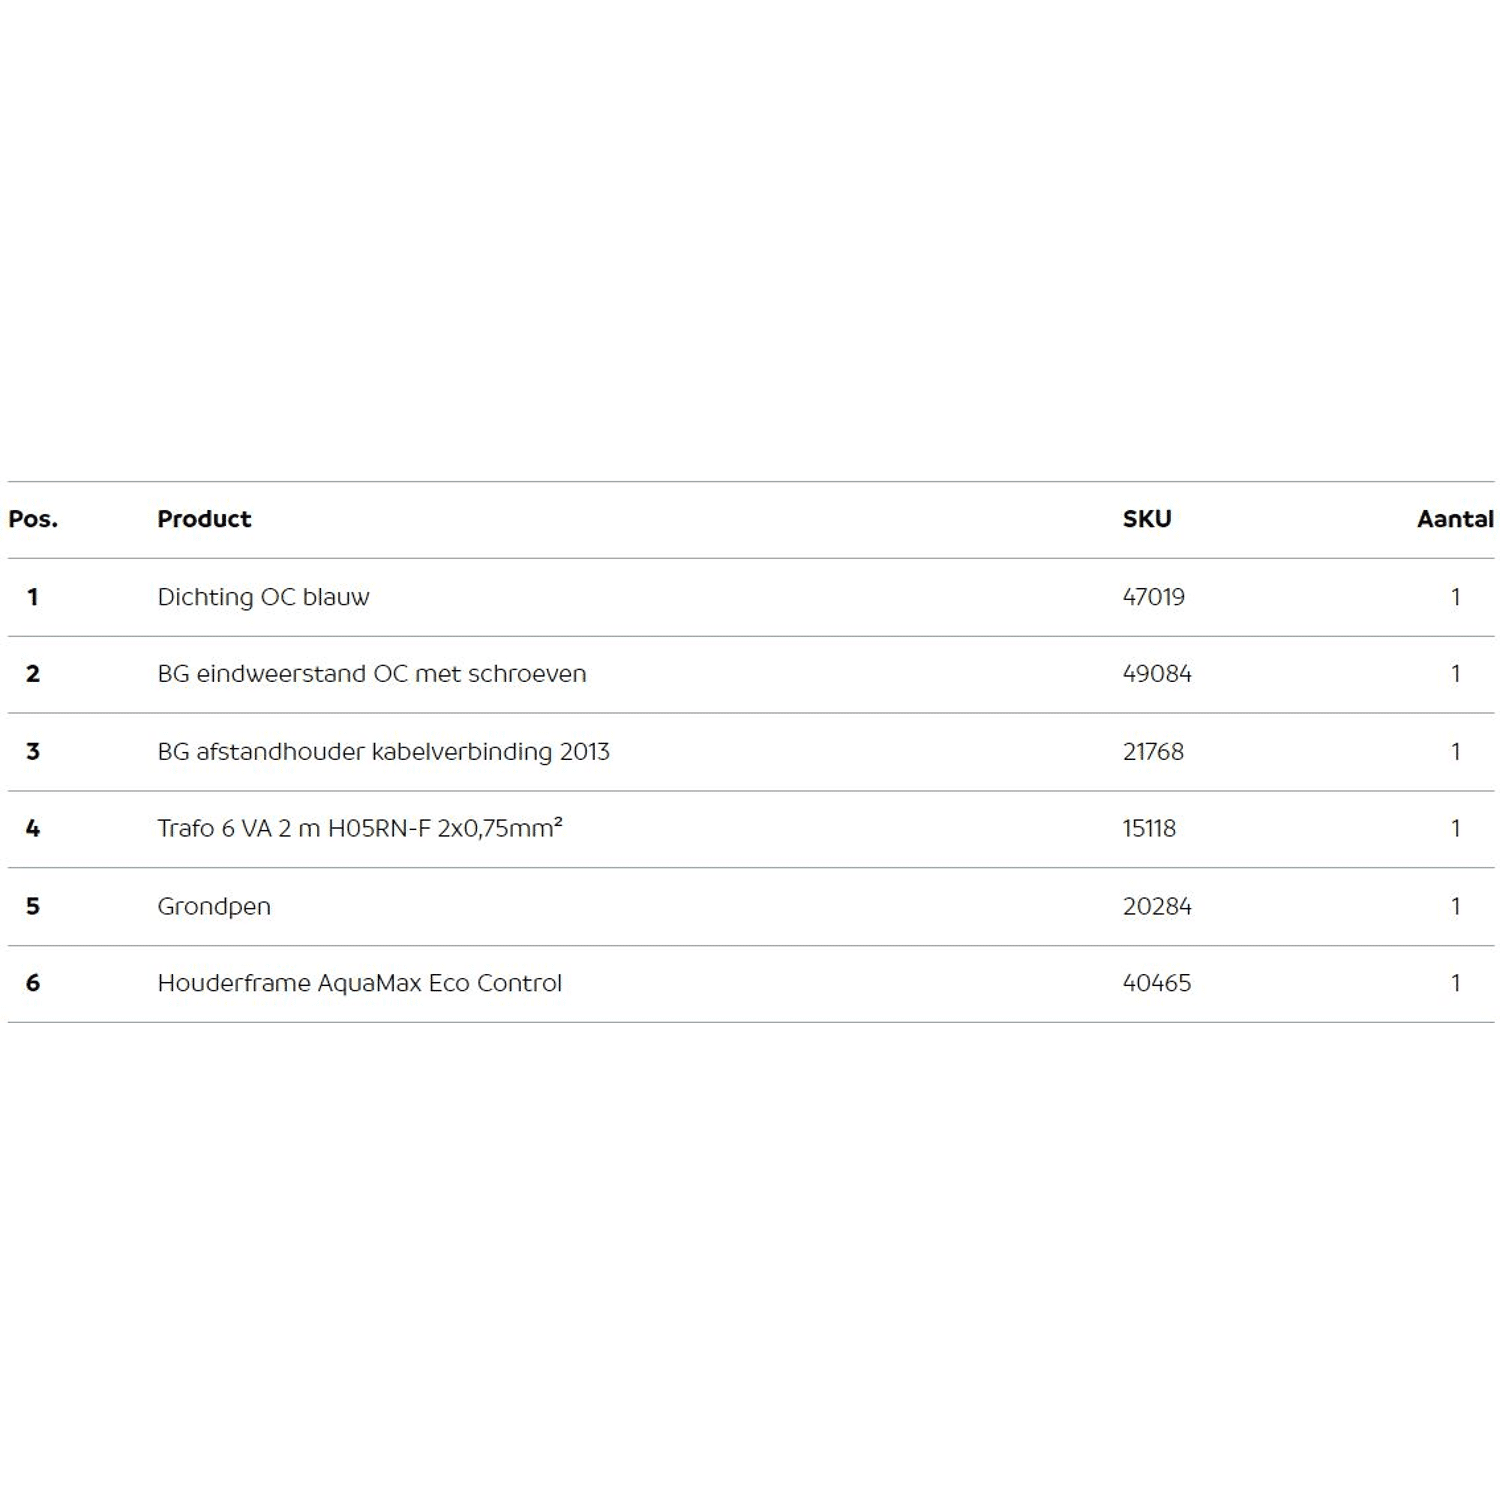Open Houderframe AquaMax Eco Control
The width and height of the screenshot is (1500, 1500).
pos(359,983)
